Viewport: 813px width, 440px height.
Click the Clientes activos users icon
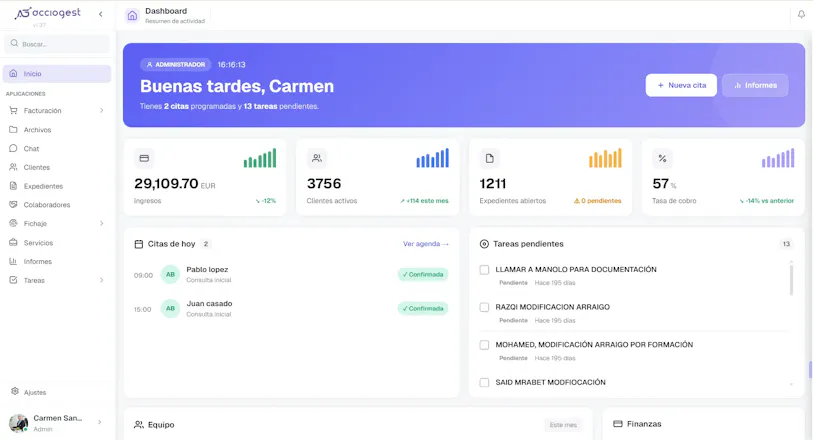click(317, 158)
